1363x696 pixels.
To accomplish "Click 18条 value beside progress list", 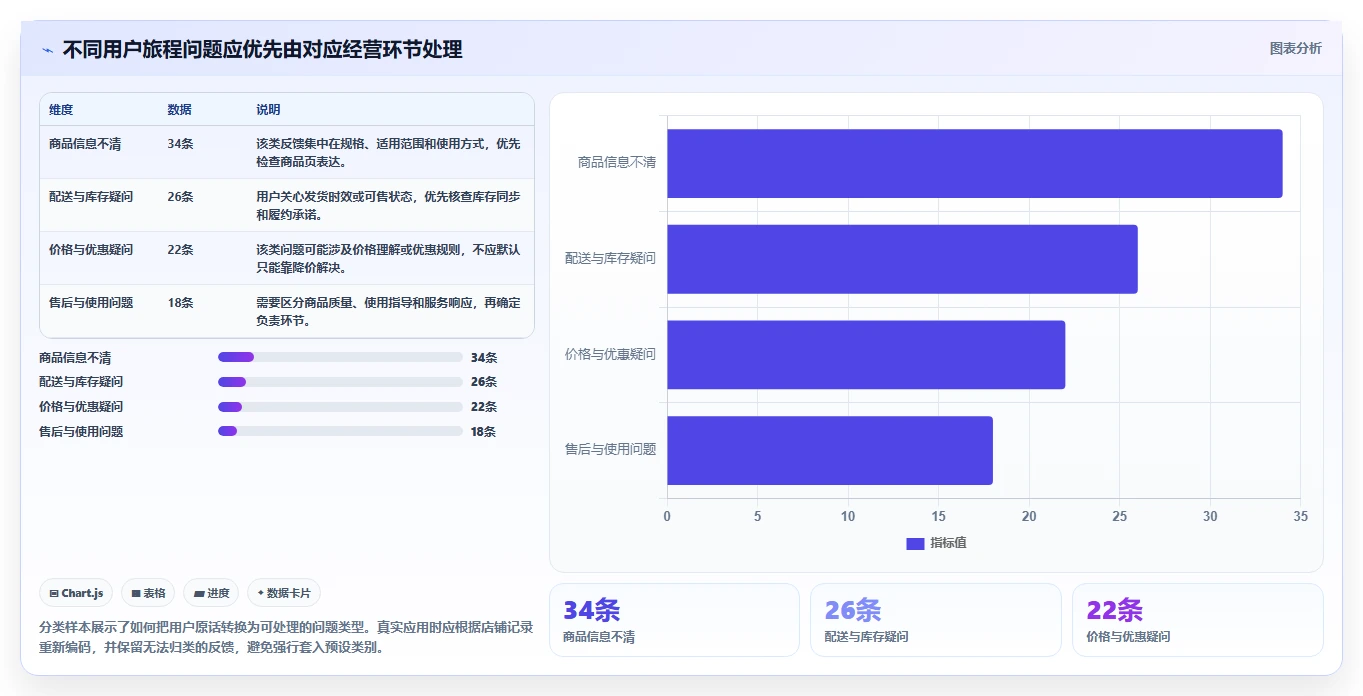I will pos(484,432).
